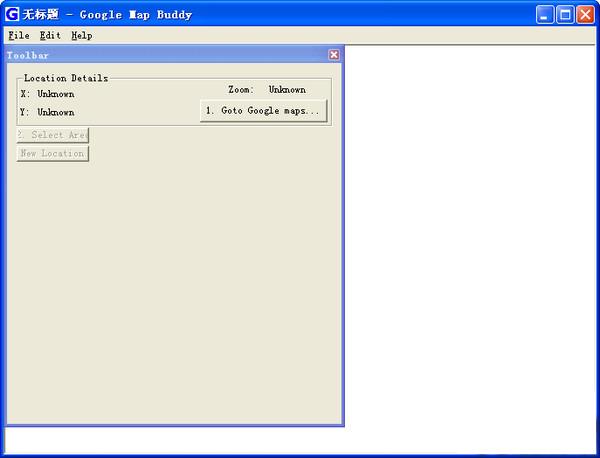Click the Zoom level Unknown value
600x458 pixels.
287,90
